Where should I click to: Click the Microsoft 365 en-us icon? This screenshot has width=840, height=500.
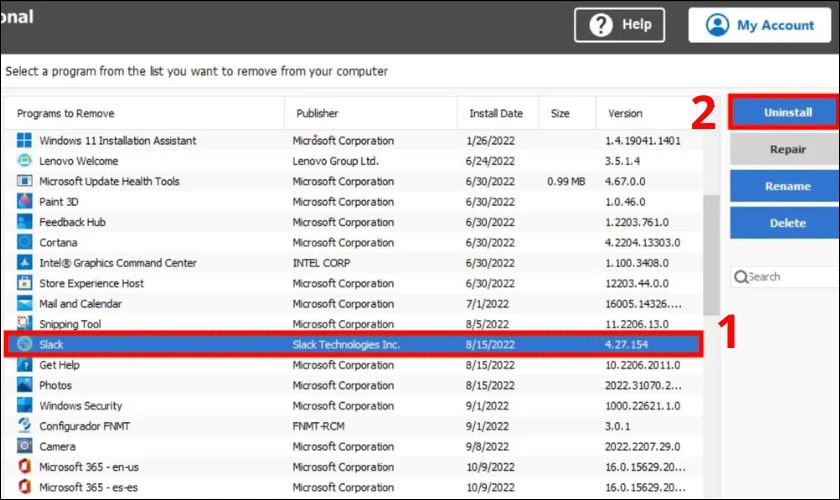coord(24,467)
